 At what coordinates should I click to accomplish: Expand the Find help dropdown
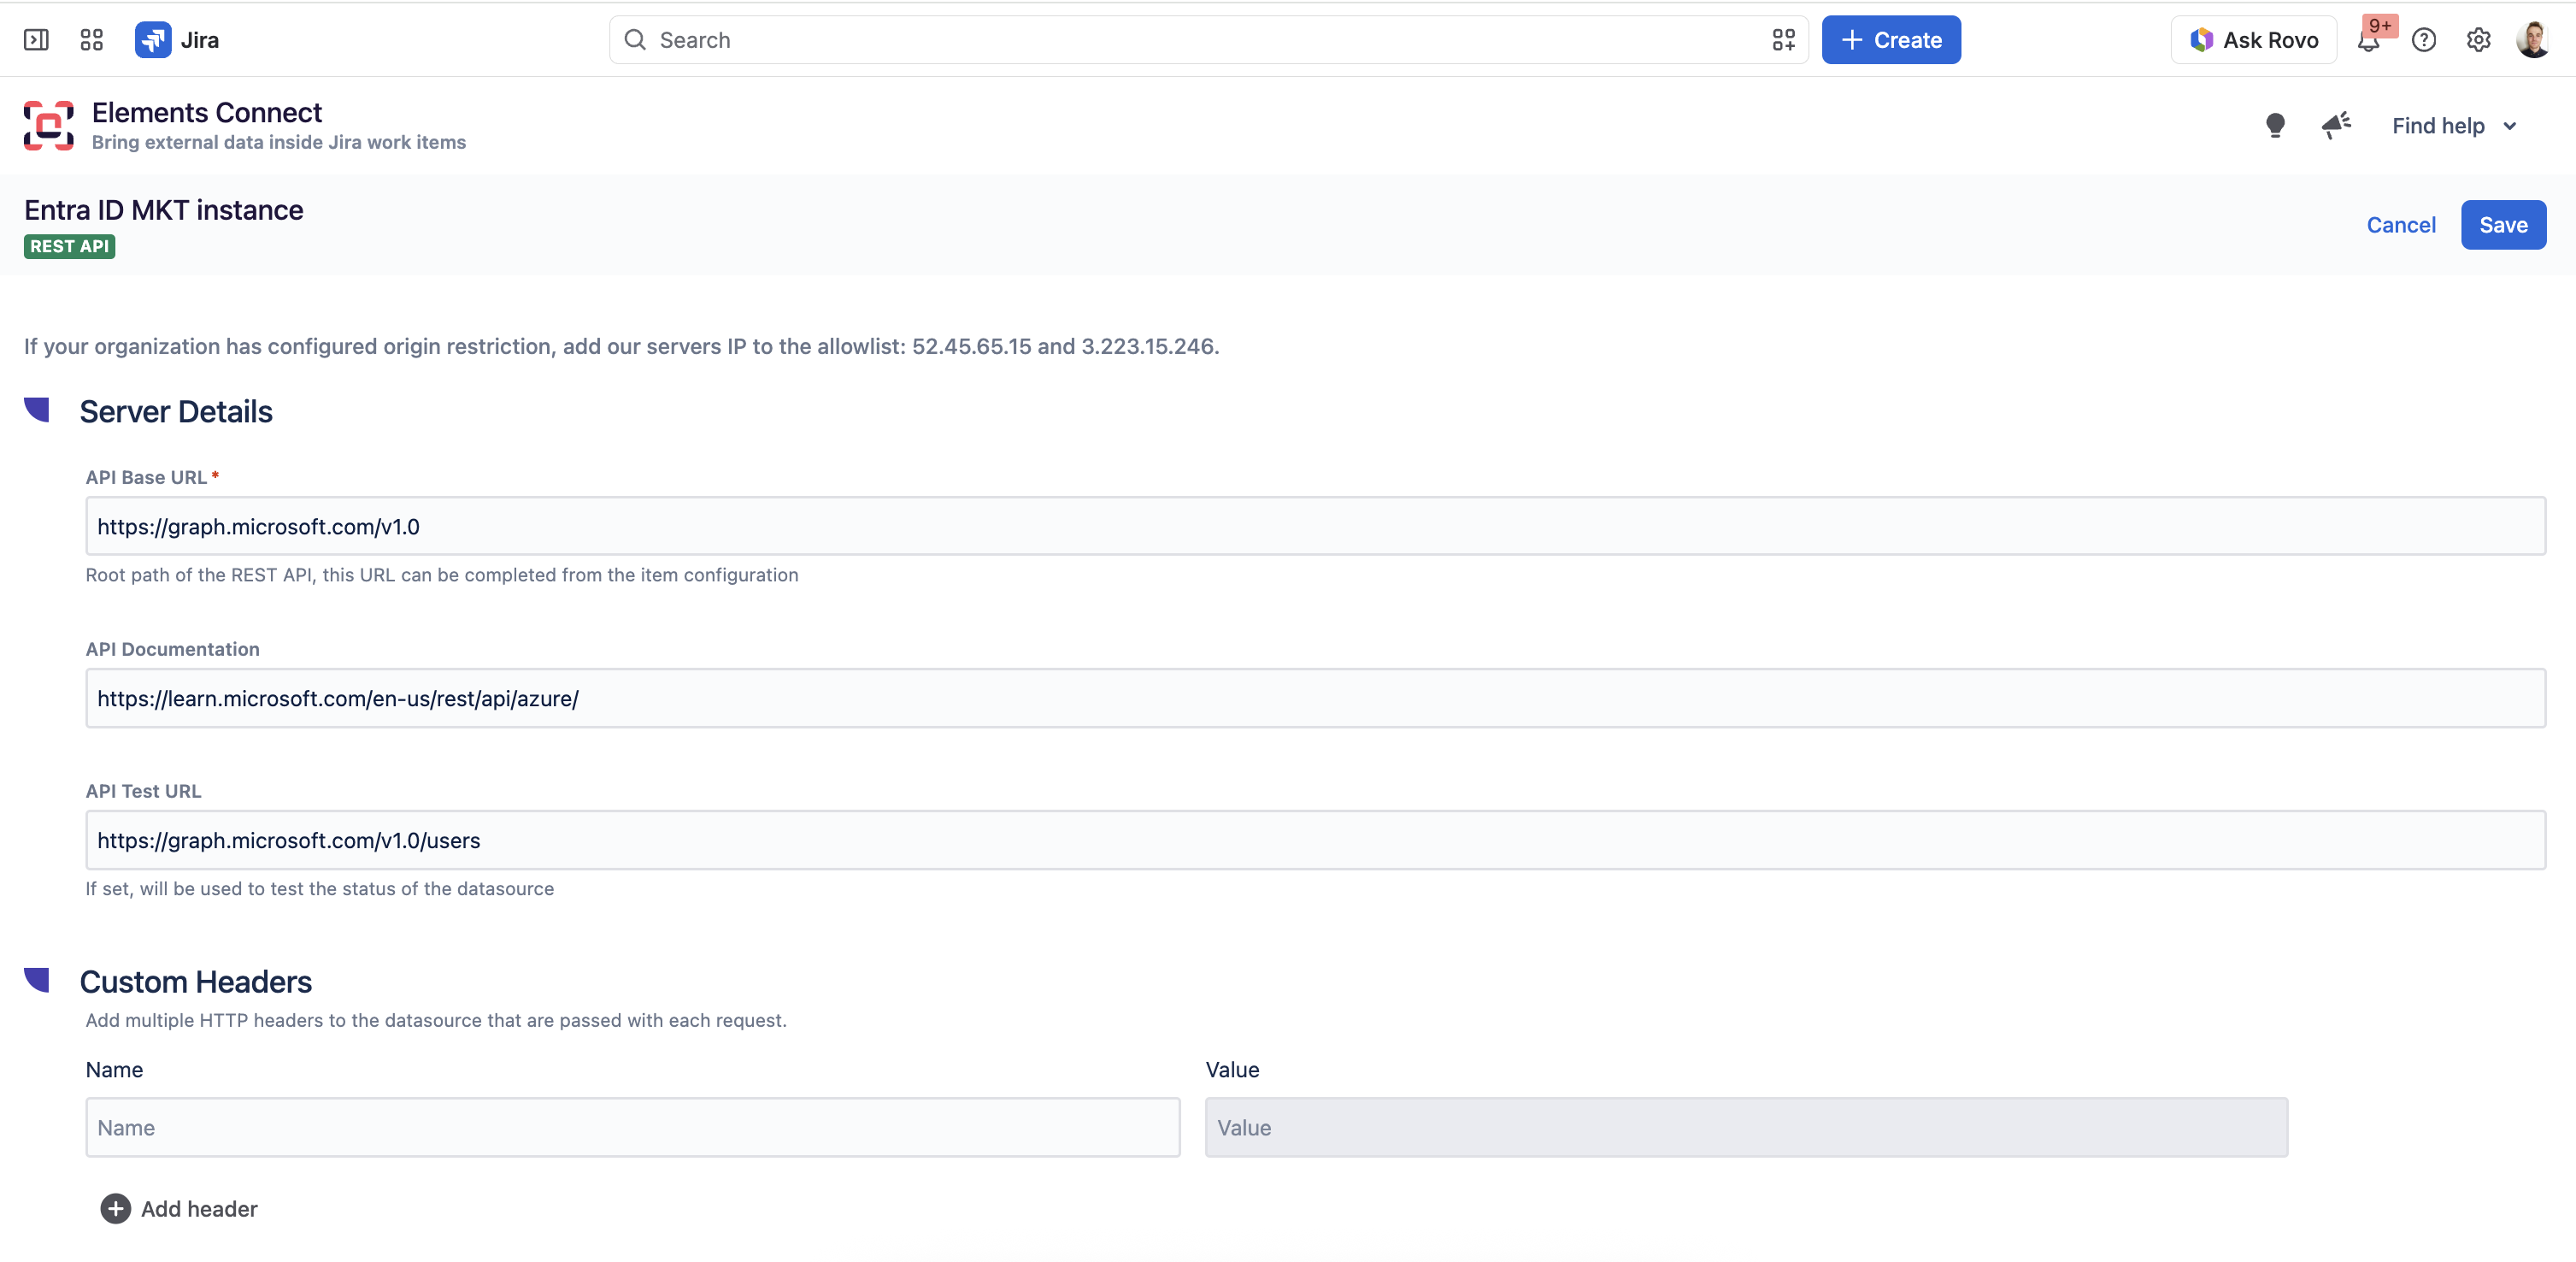click(x=2454, y=126)
